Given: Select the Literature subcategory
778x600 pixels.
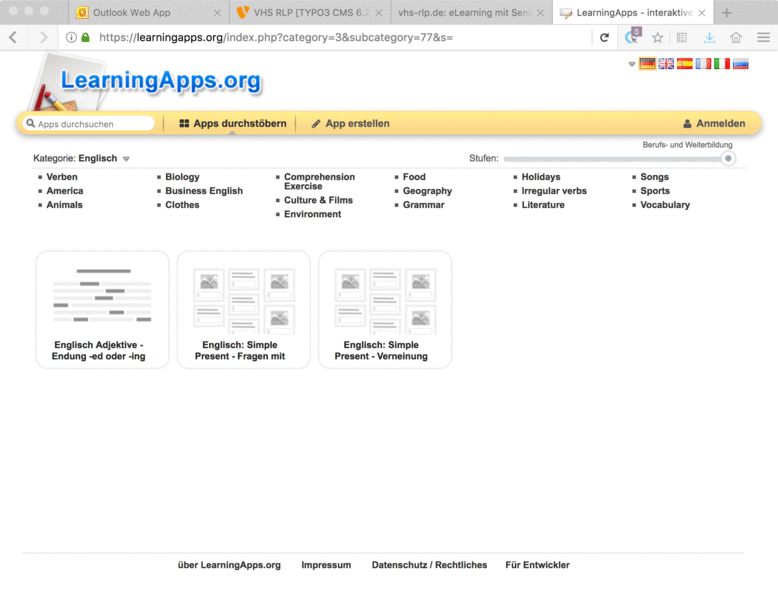Looking at the screenshot, I should 543,205.
